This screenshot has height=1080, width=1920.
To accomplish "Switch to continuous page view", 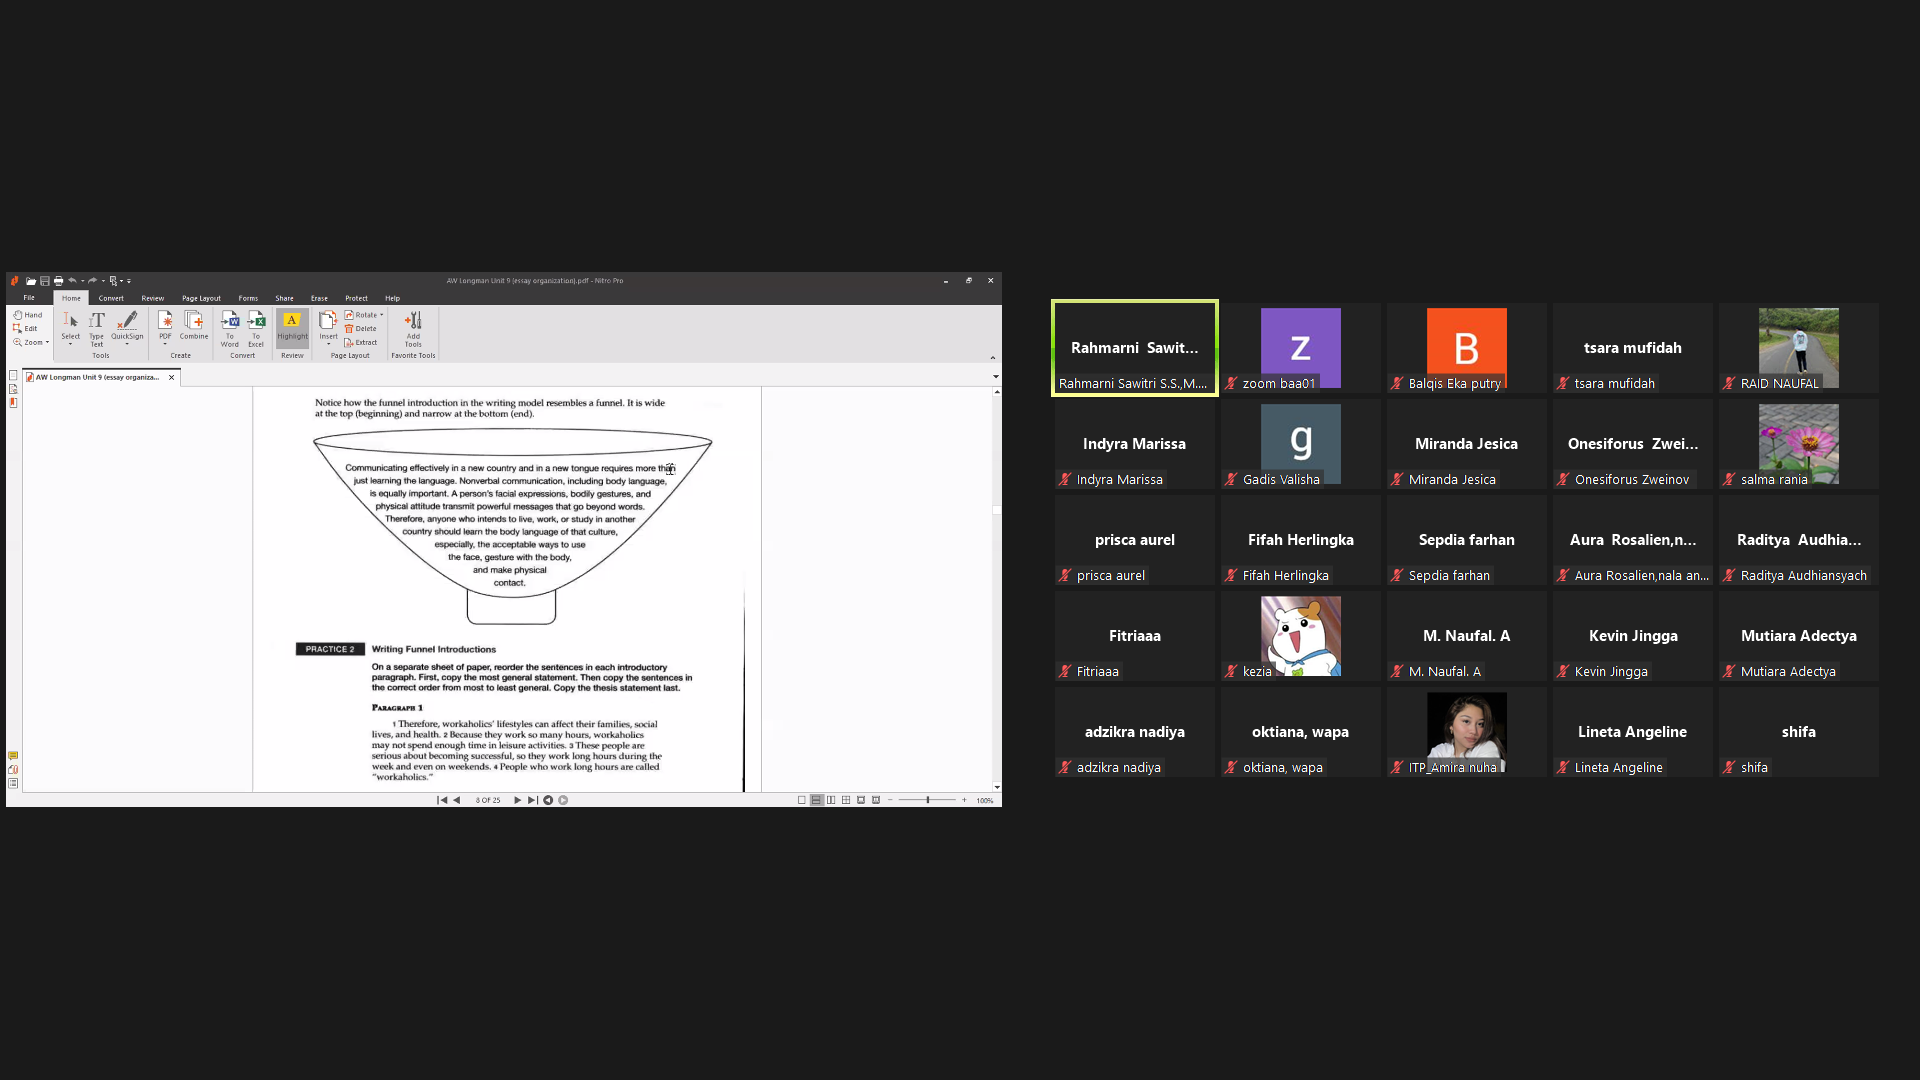I will click(817, 800).
